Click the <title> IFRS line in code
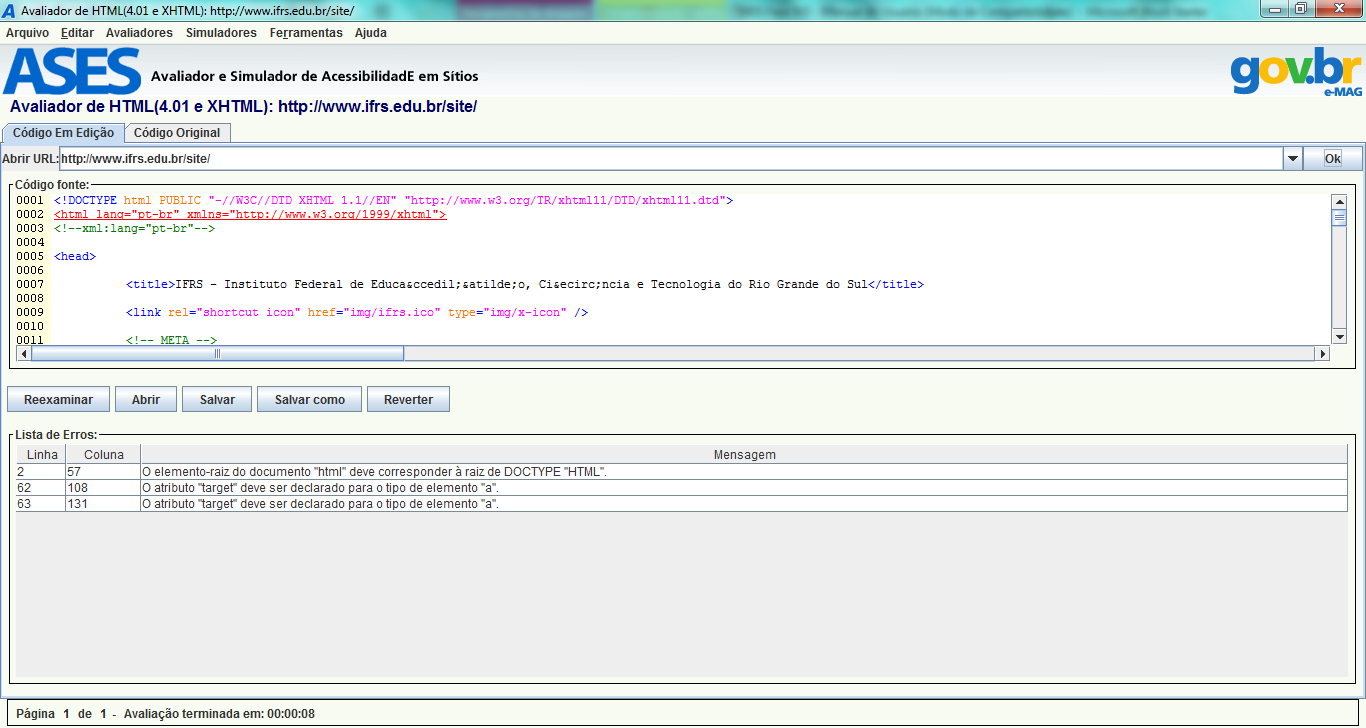This screenshot has height=728, width=1366. (x=525, y=285)
